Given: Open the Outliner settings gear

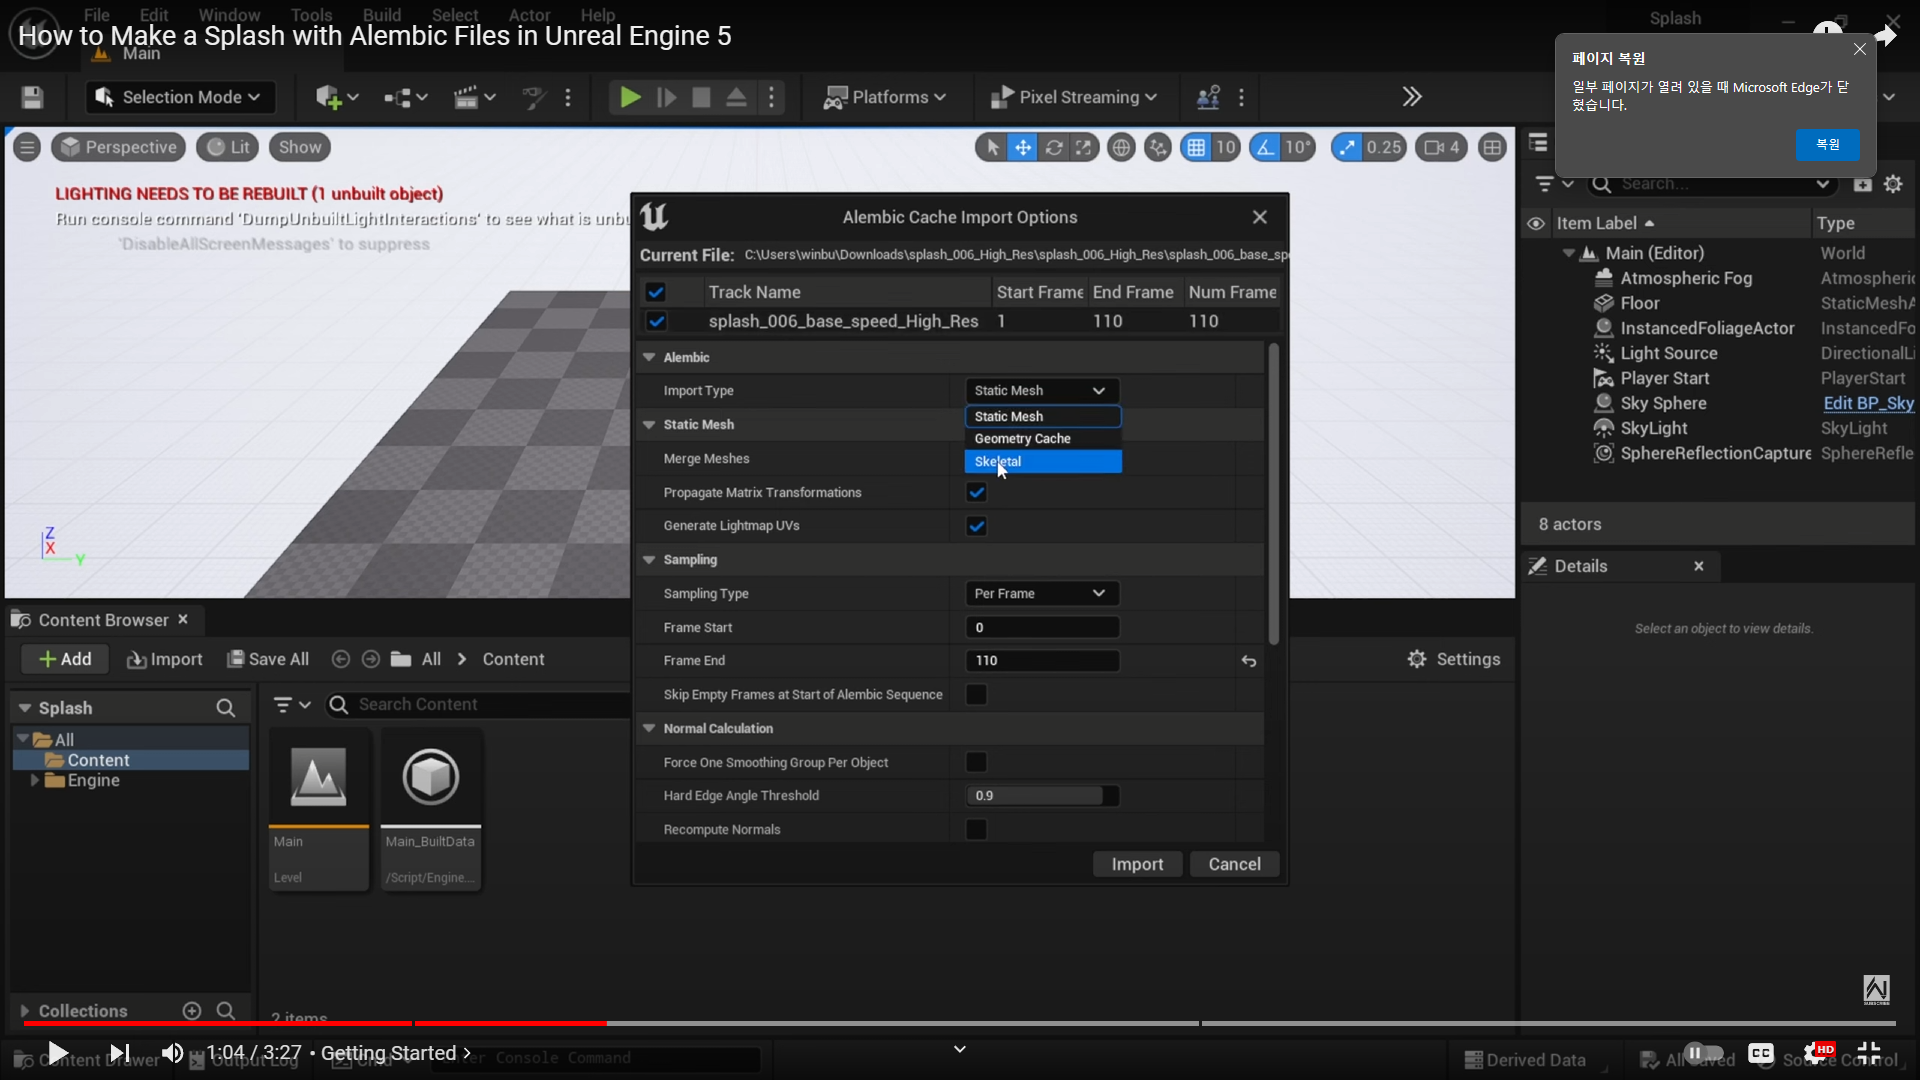Looking at the screenshot, I should (x=1893, y=184).
